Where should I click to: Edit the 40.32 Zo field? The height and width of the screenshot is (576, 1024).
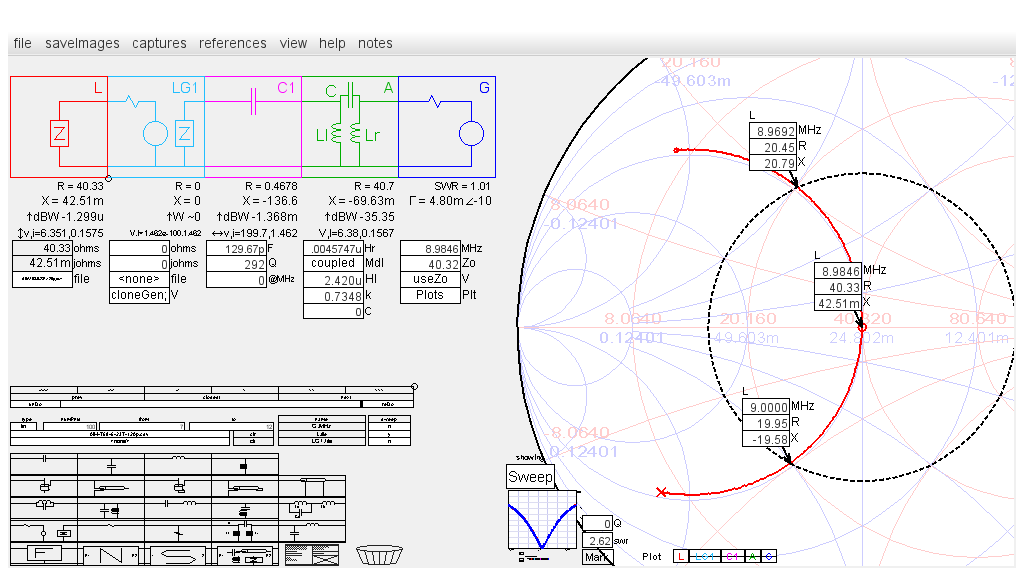(x=430, y=264)
